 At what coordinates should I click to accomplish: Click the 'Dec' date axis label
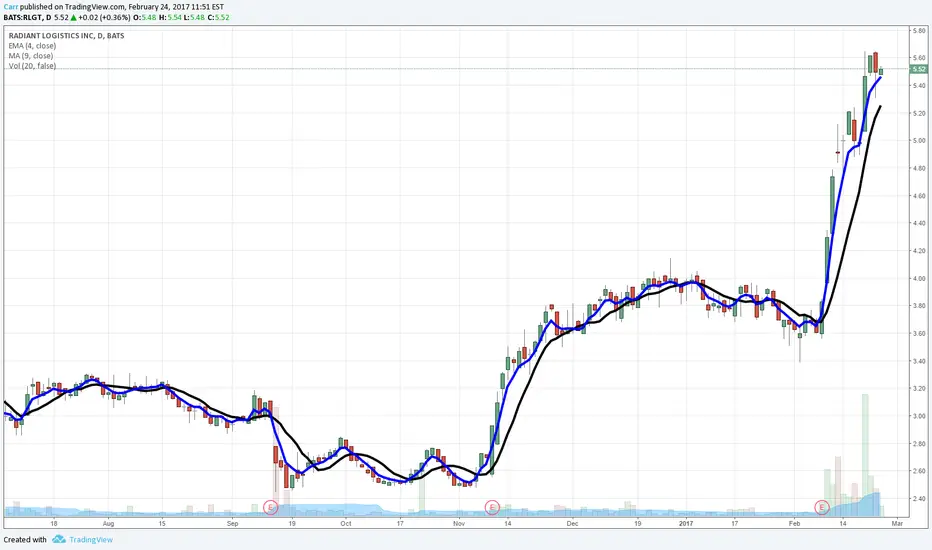tap(572, 524)
